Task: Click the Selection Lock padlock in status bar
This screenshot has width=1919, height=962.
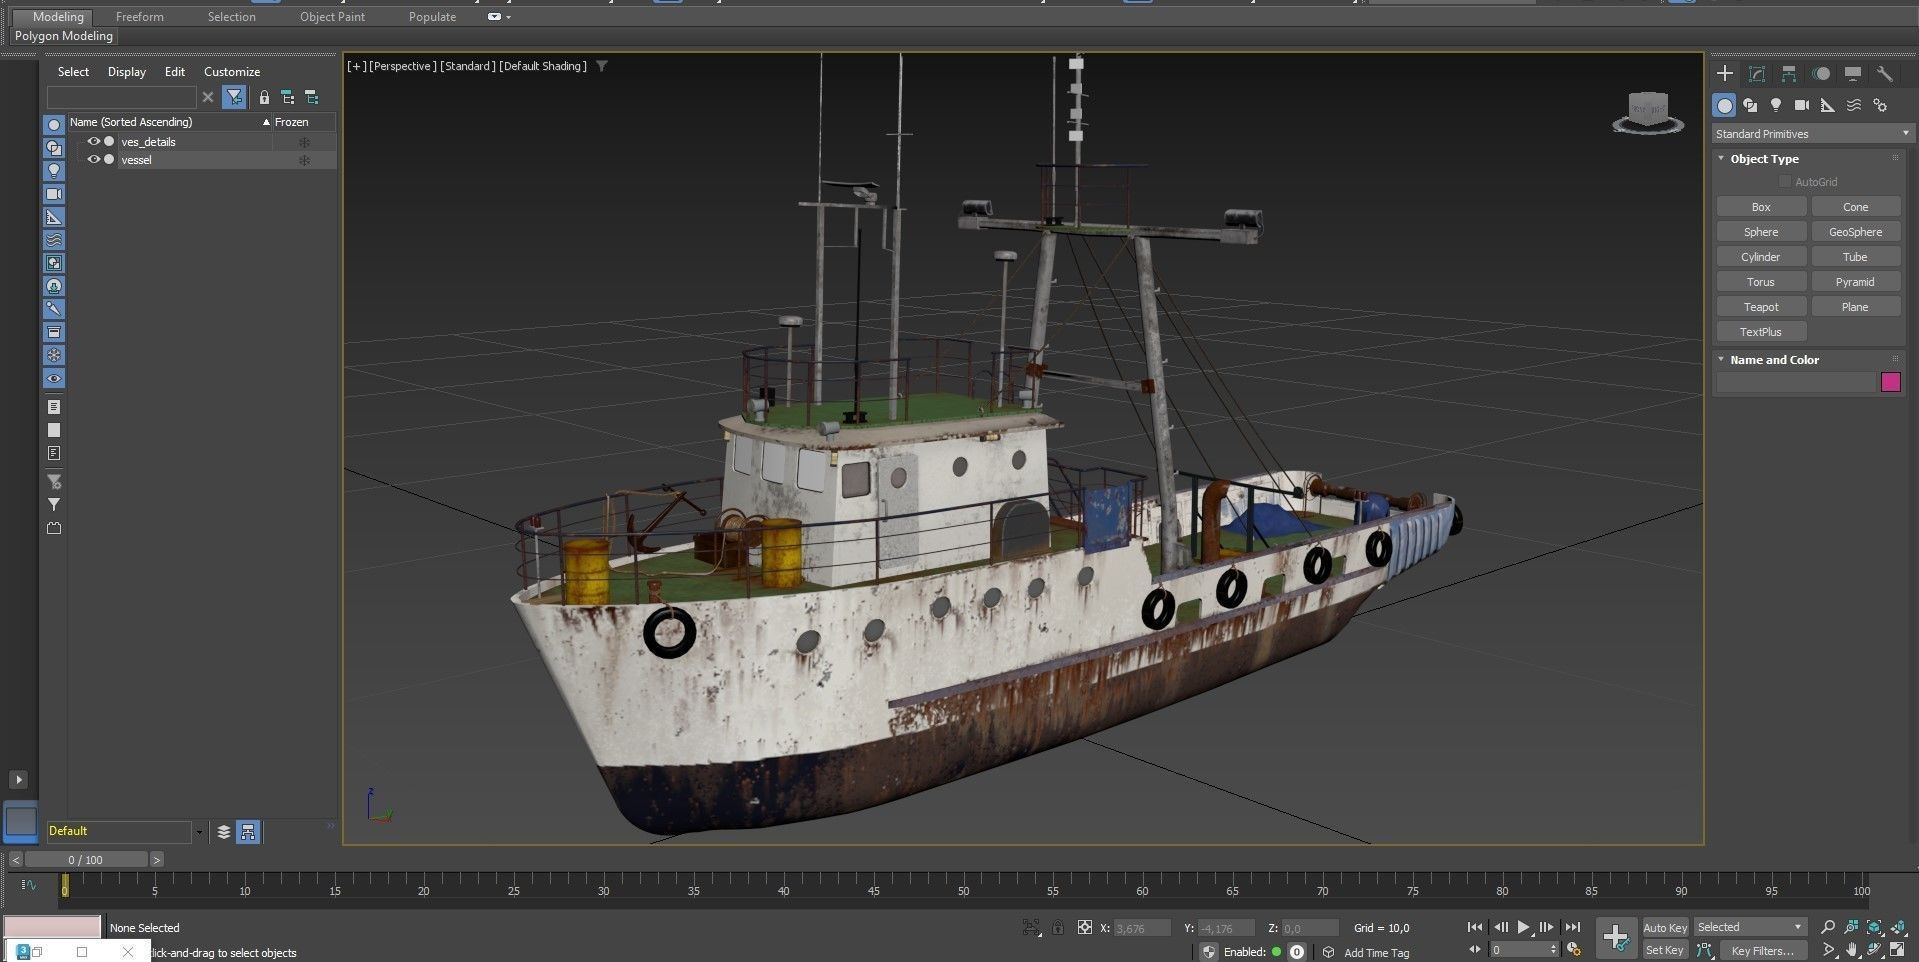Action: click(1057, 927)
